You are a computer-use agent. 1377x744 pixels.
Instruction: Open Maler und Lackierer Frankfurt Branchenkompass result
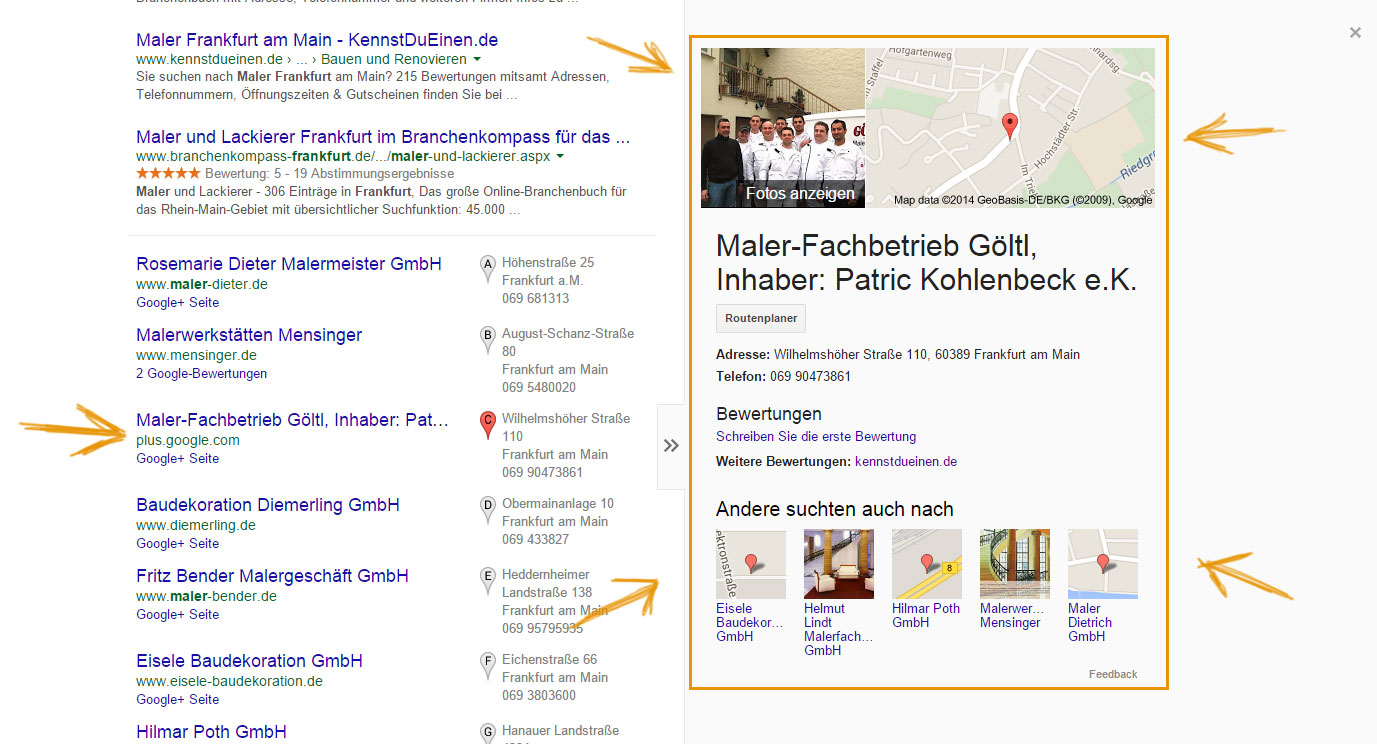point(383,137)
